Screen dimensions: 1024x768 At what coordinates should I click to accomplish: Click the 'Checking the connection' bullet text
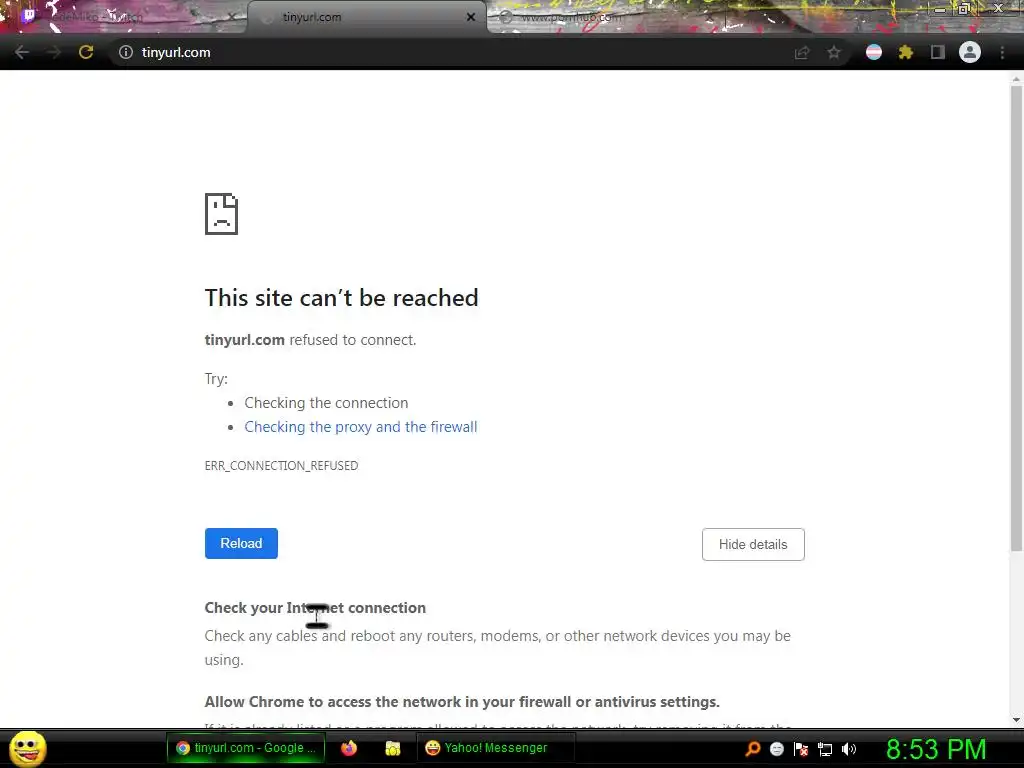click(x=326, y=403)
